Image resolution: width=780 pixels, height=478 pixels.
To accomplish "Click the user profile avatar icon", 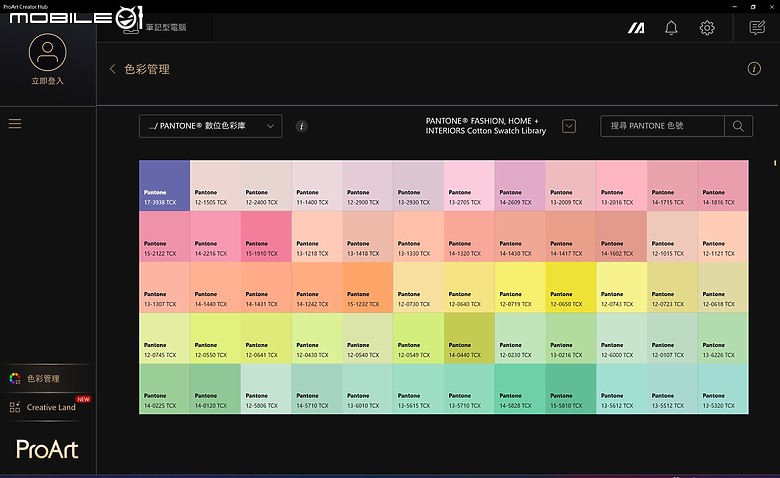I will [47, 52].
